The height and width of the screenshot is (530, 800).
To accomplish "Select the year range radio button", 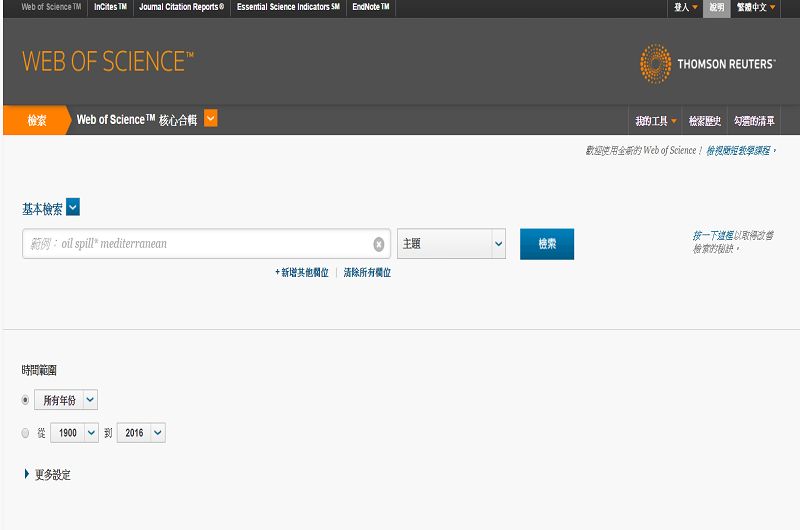I will [x=25, y=433].
